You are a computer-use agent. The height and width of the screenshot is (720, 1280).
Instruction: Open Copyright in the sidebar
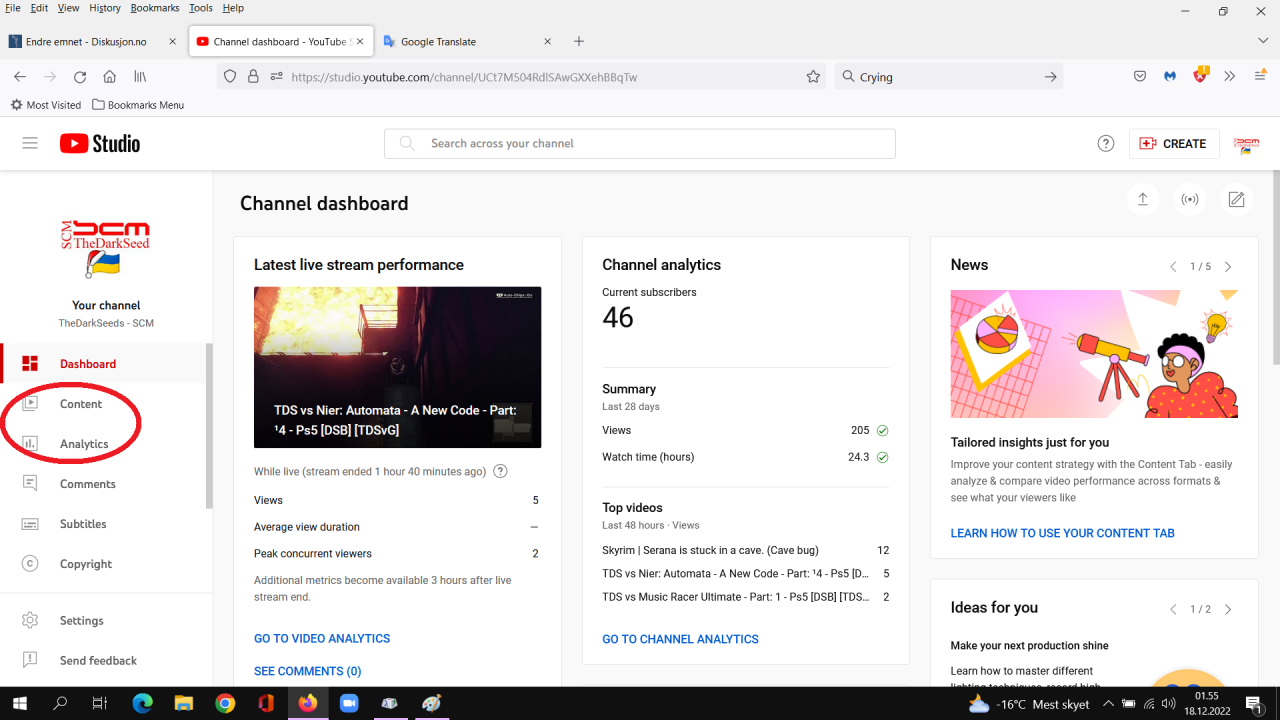pyautogui.click(x=85, y=564)
